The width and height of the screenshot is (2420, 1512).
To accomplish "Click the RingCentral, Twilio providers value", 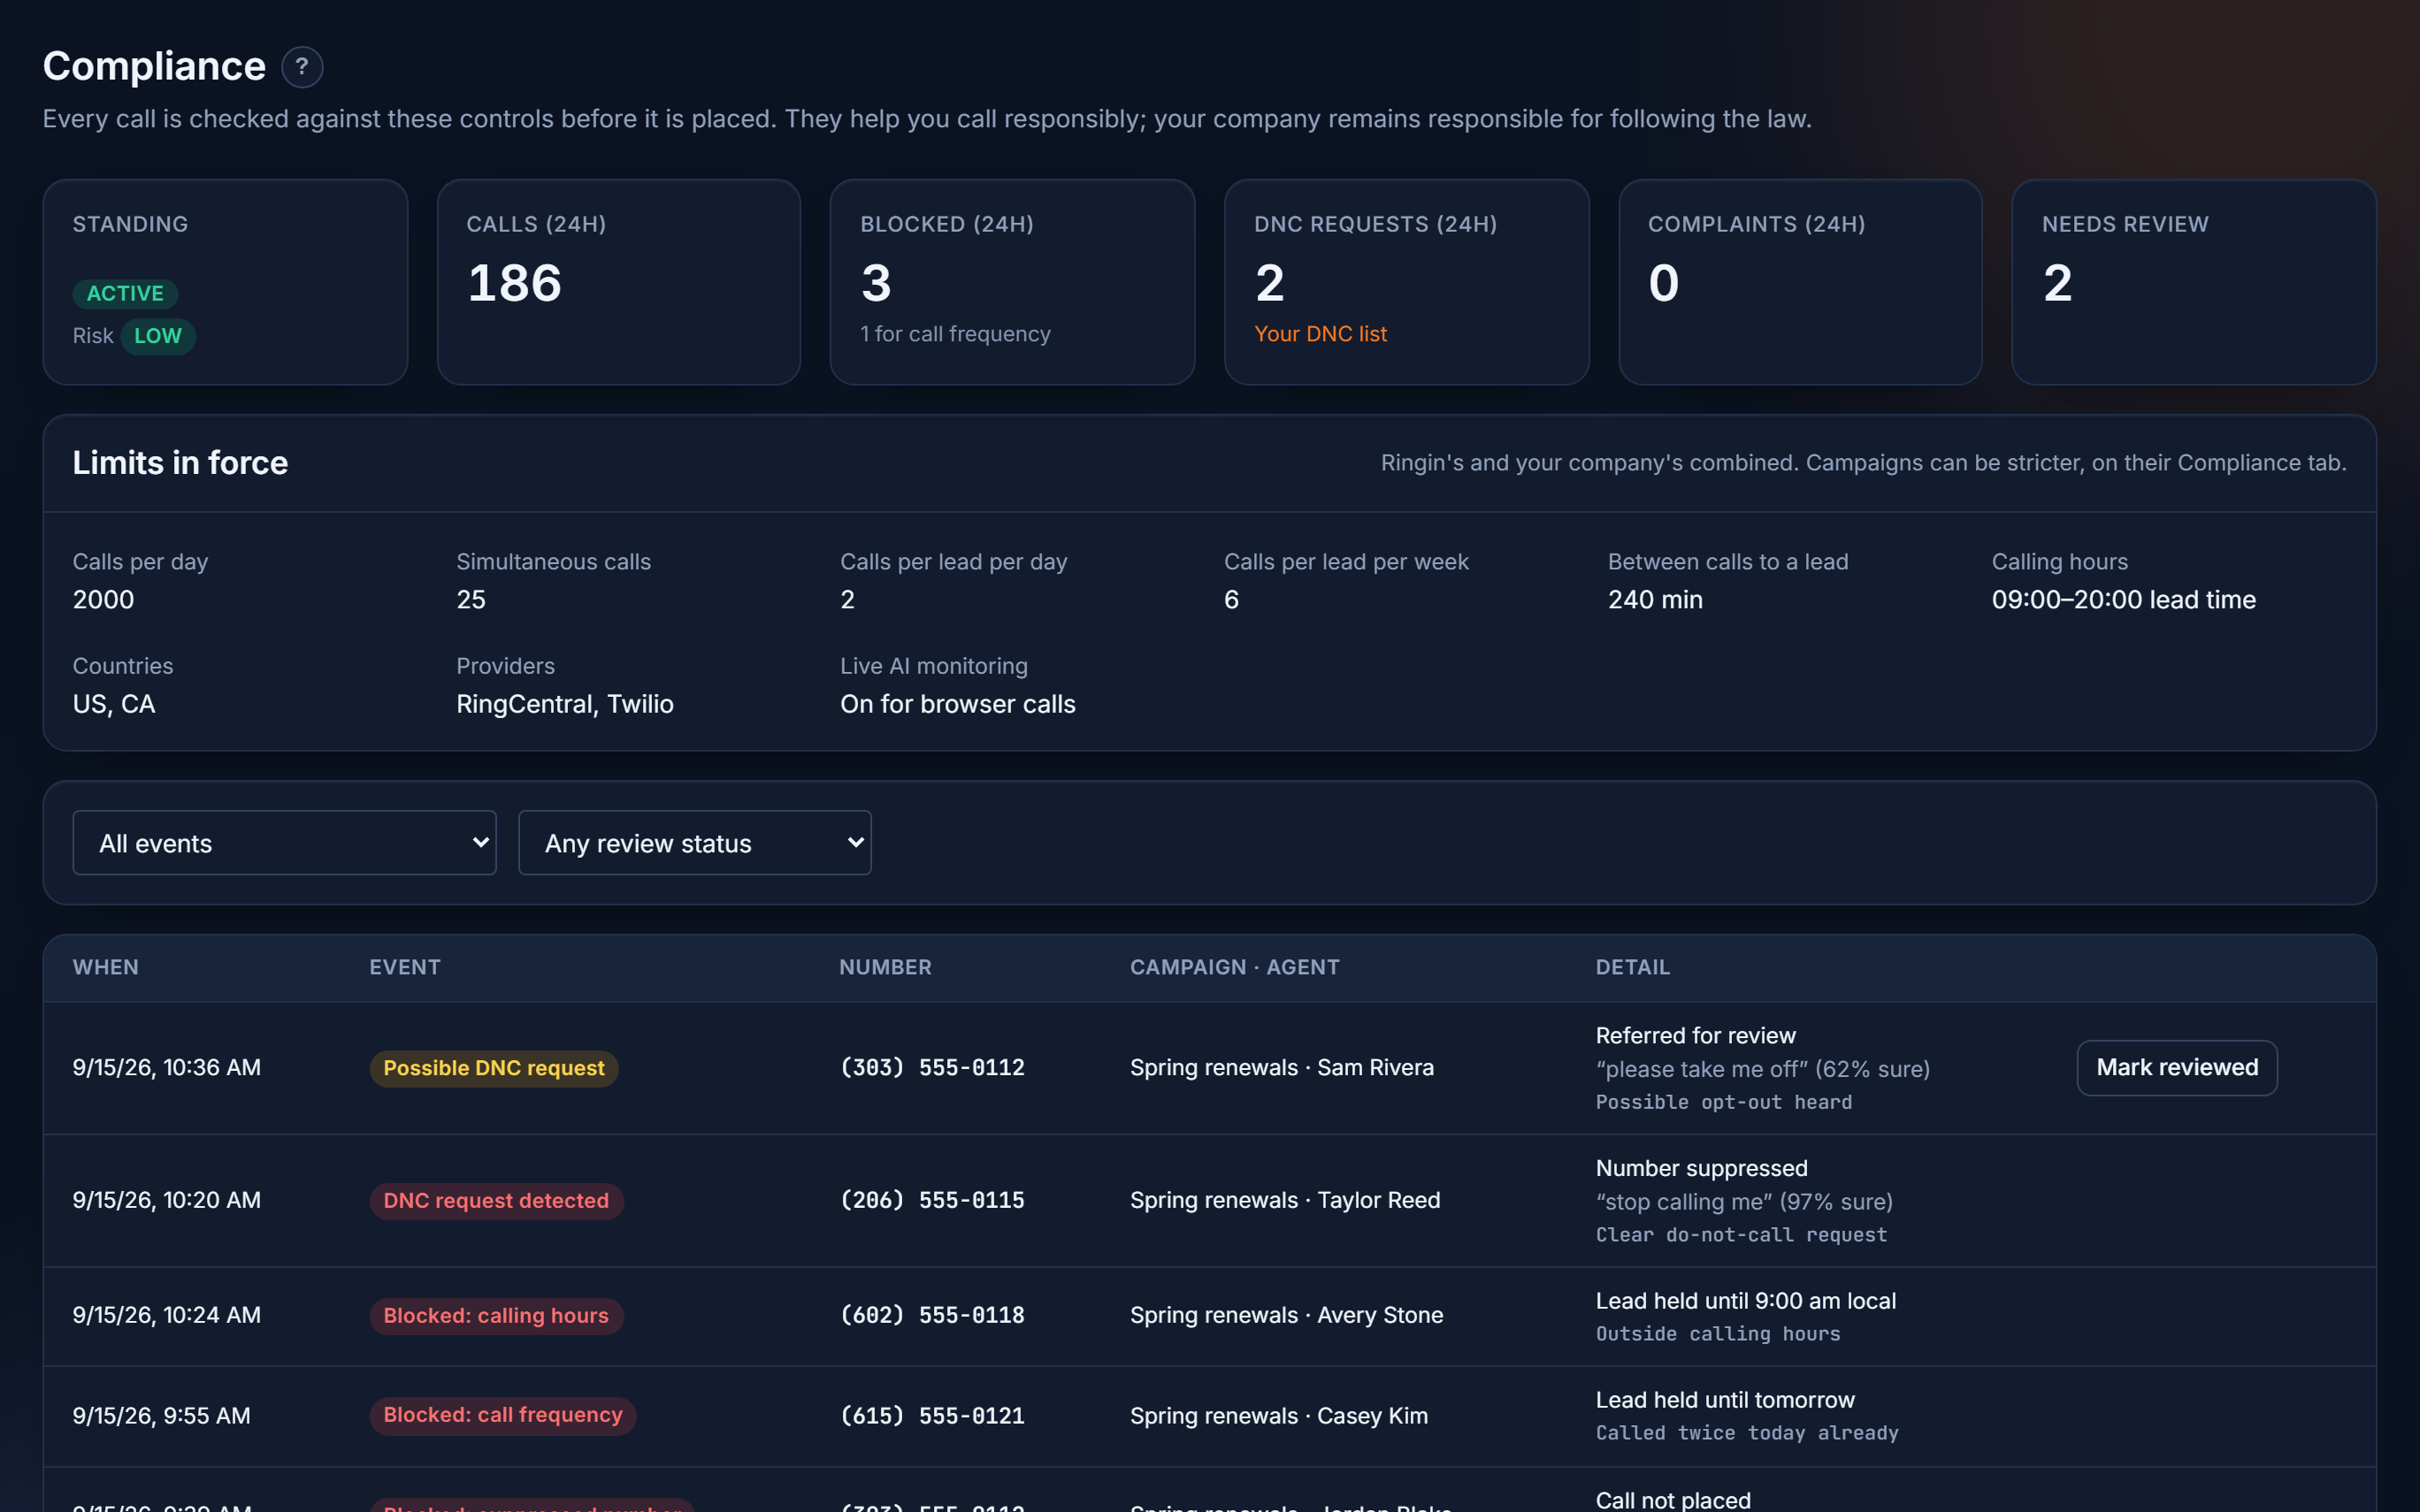I will [x=565, y=705].
